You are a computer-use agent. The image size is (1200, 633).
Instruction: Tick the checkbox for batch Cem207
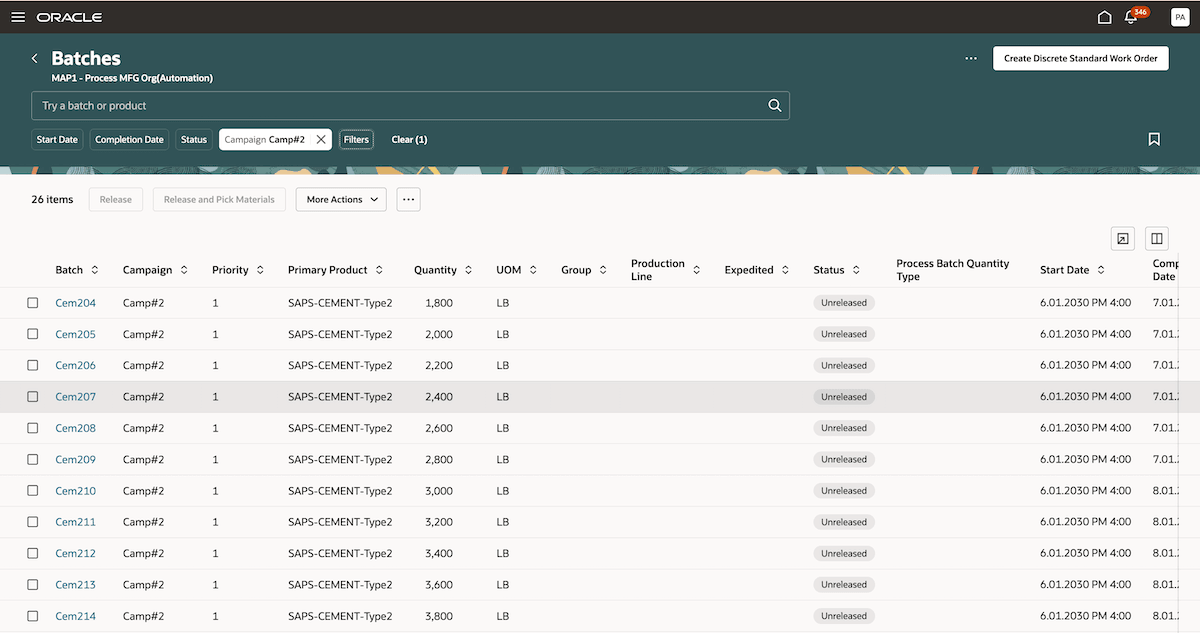[33, 397]
